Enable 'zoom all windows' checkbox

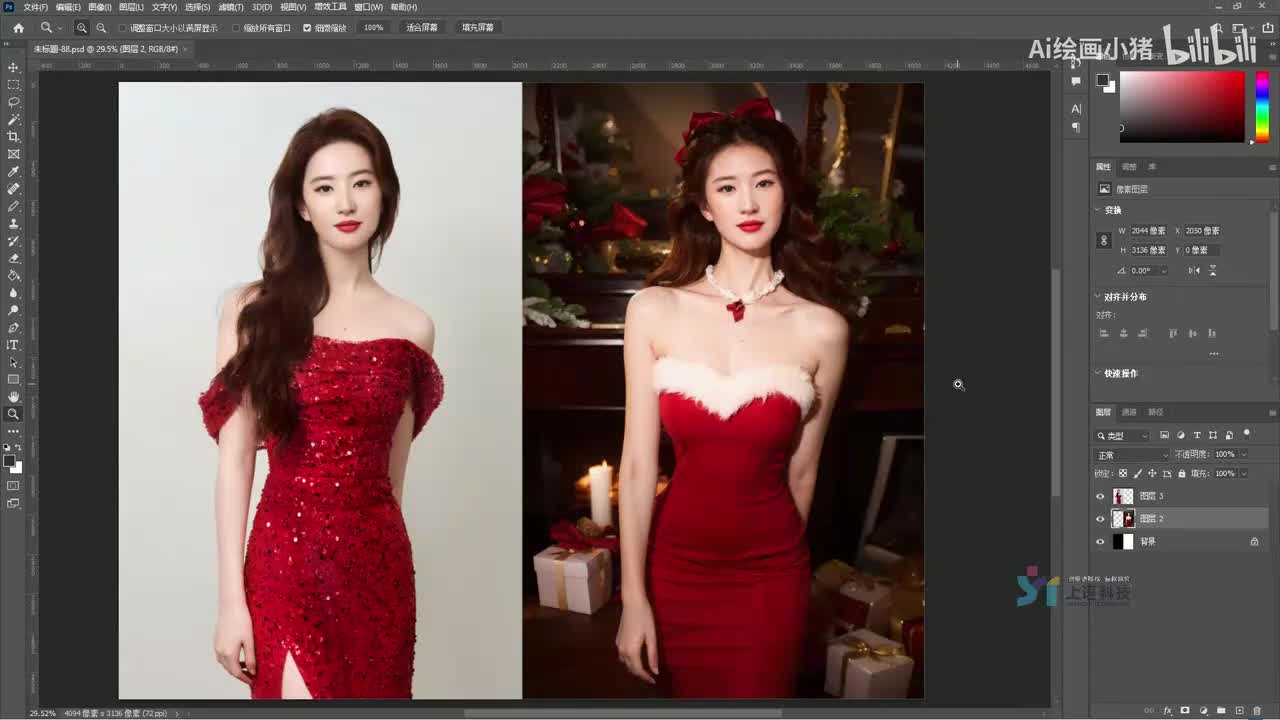pyautogui.click(x=236, y=28)
